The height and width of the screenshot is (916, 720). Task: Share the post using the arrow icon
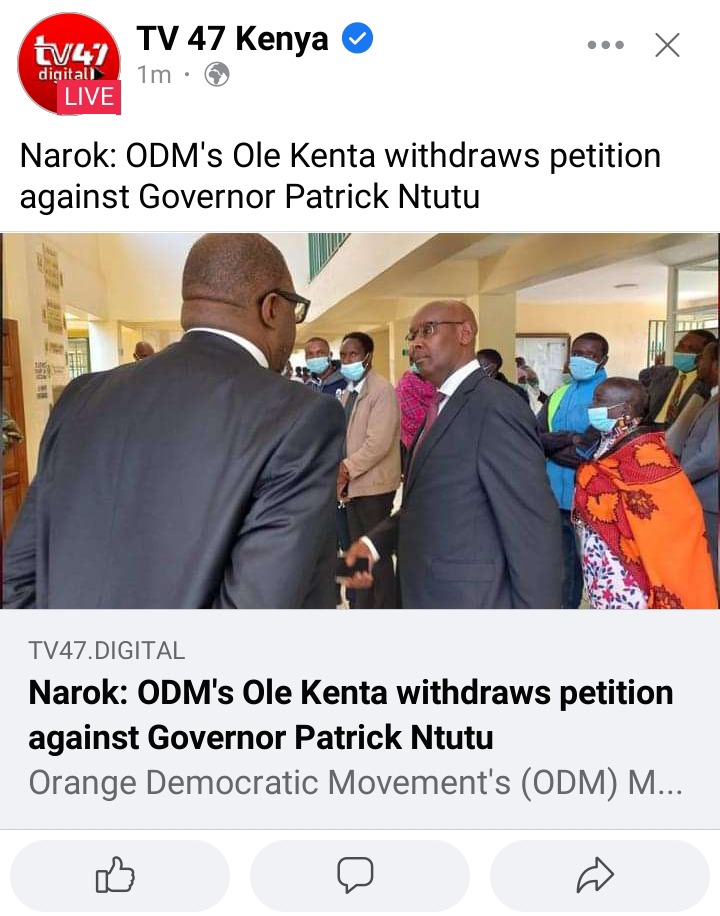(x=595, y=875)
